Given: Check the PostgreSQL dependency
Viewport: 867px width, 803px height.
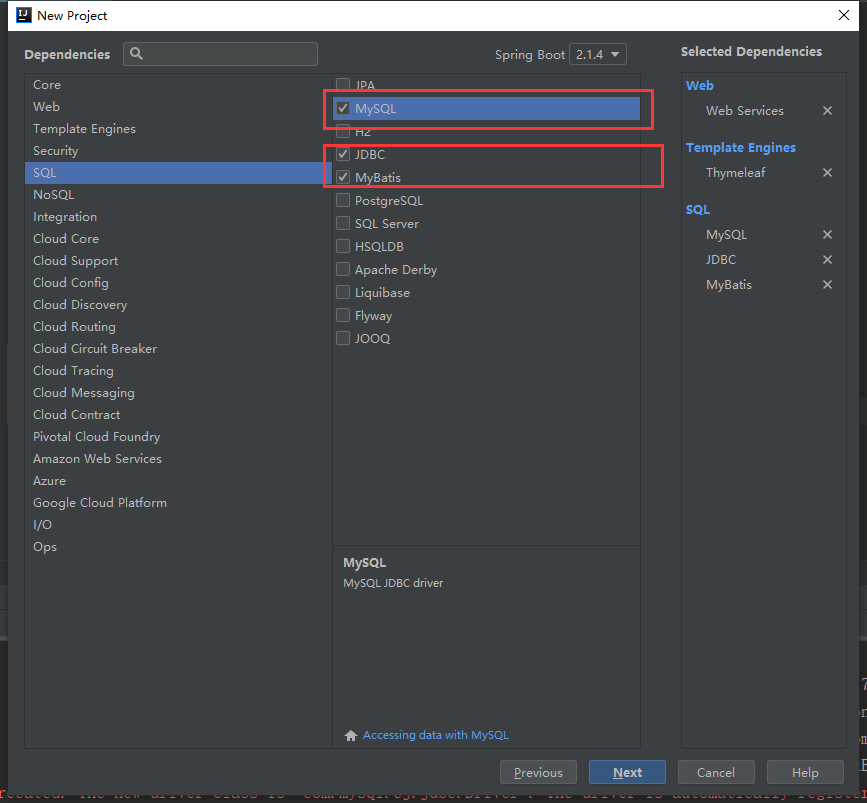Looking at the screenshot, I should coord(343,200).
